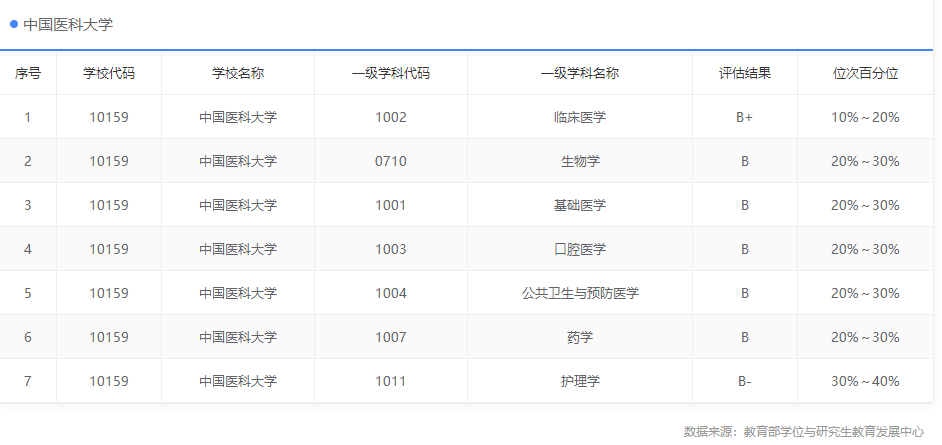Click 中国医科大学 in the 临床医学 row
The width and height of the screenshot is (942, 445).
[238, 117]
